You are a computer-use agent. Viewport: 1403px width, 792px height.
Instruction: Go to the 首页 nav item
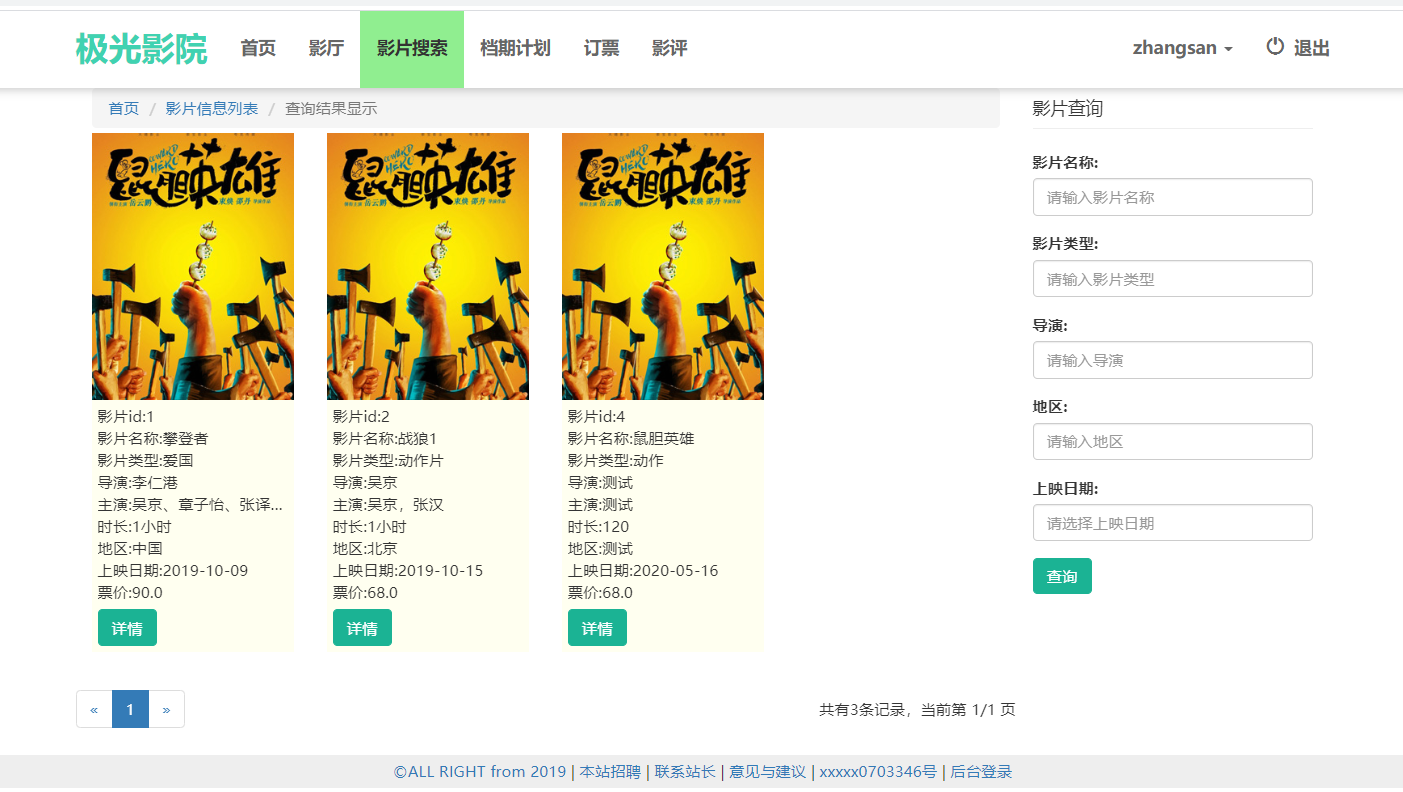click(258, 49)
